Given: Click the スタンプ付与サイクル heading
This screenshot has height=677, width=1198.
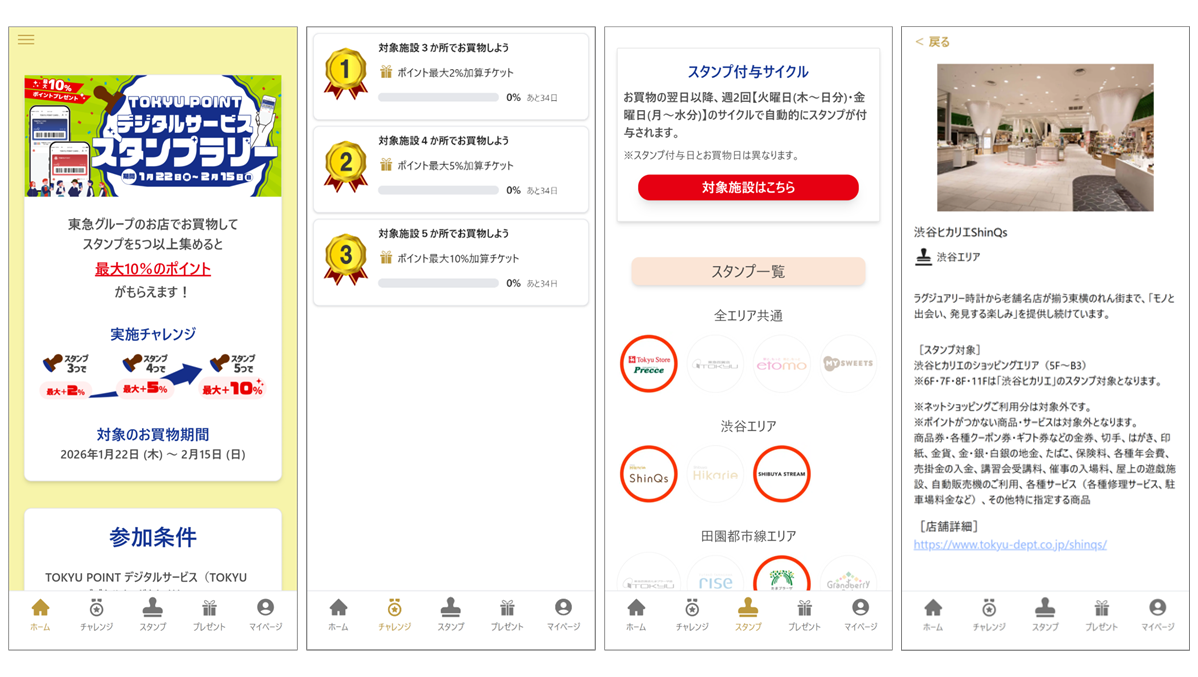Looking at the screenshot, I should (748, 72).
